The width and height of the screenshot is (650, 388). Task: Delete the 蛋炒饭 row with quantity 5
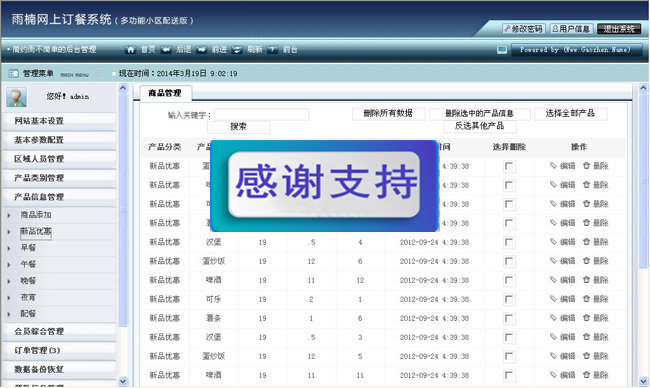[595, 356]
